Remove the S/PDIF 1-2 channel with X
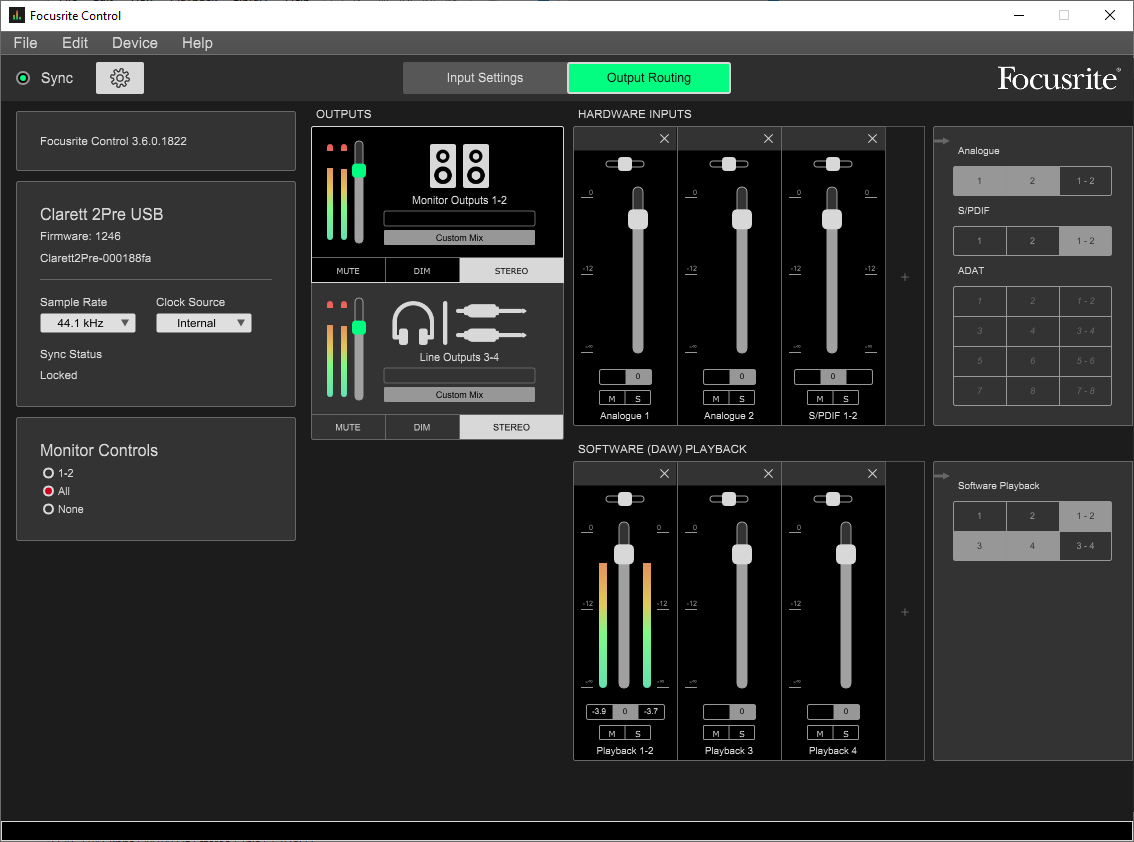1134x842 pixels. click(872, 139)
